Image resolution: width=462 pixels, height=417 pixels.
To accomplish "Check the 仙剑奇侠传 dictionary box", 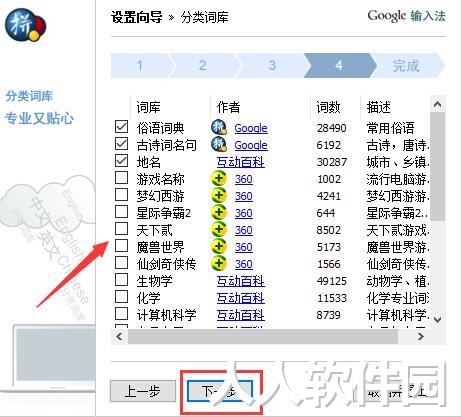I will tap(121, 263).
